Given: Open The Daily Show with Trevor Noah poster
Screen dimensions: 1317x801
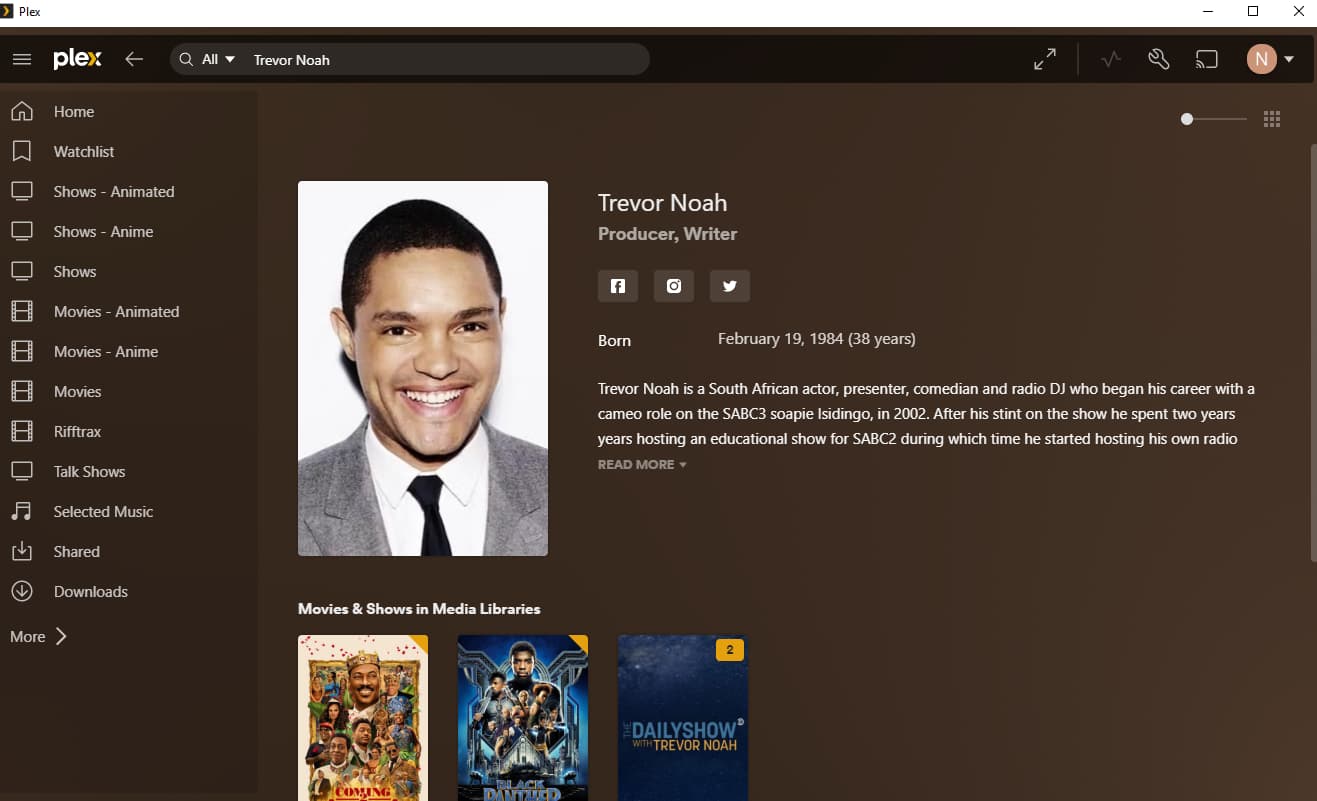Looking at the screenshot, I should click(x=683, y=718).
